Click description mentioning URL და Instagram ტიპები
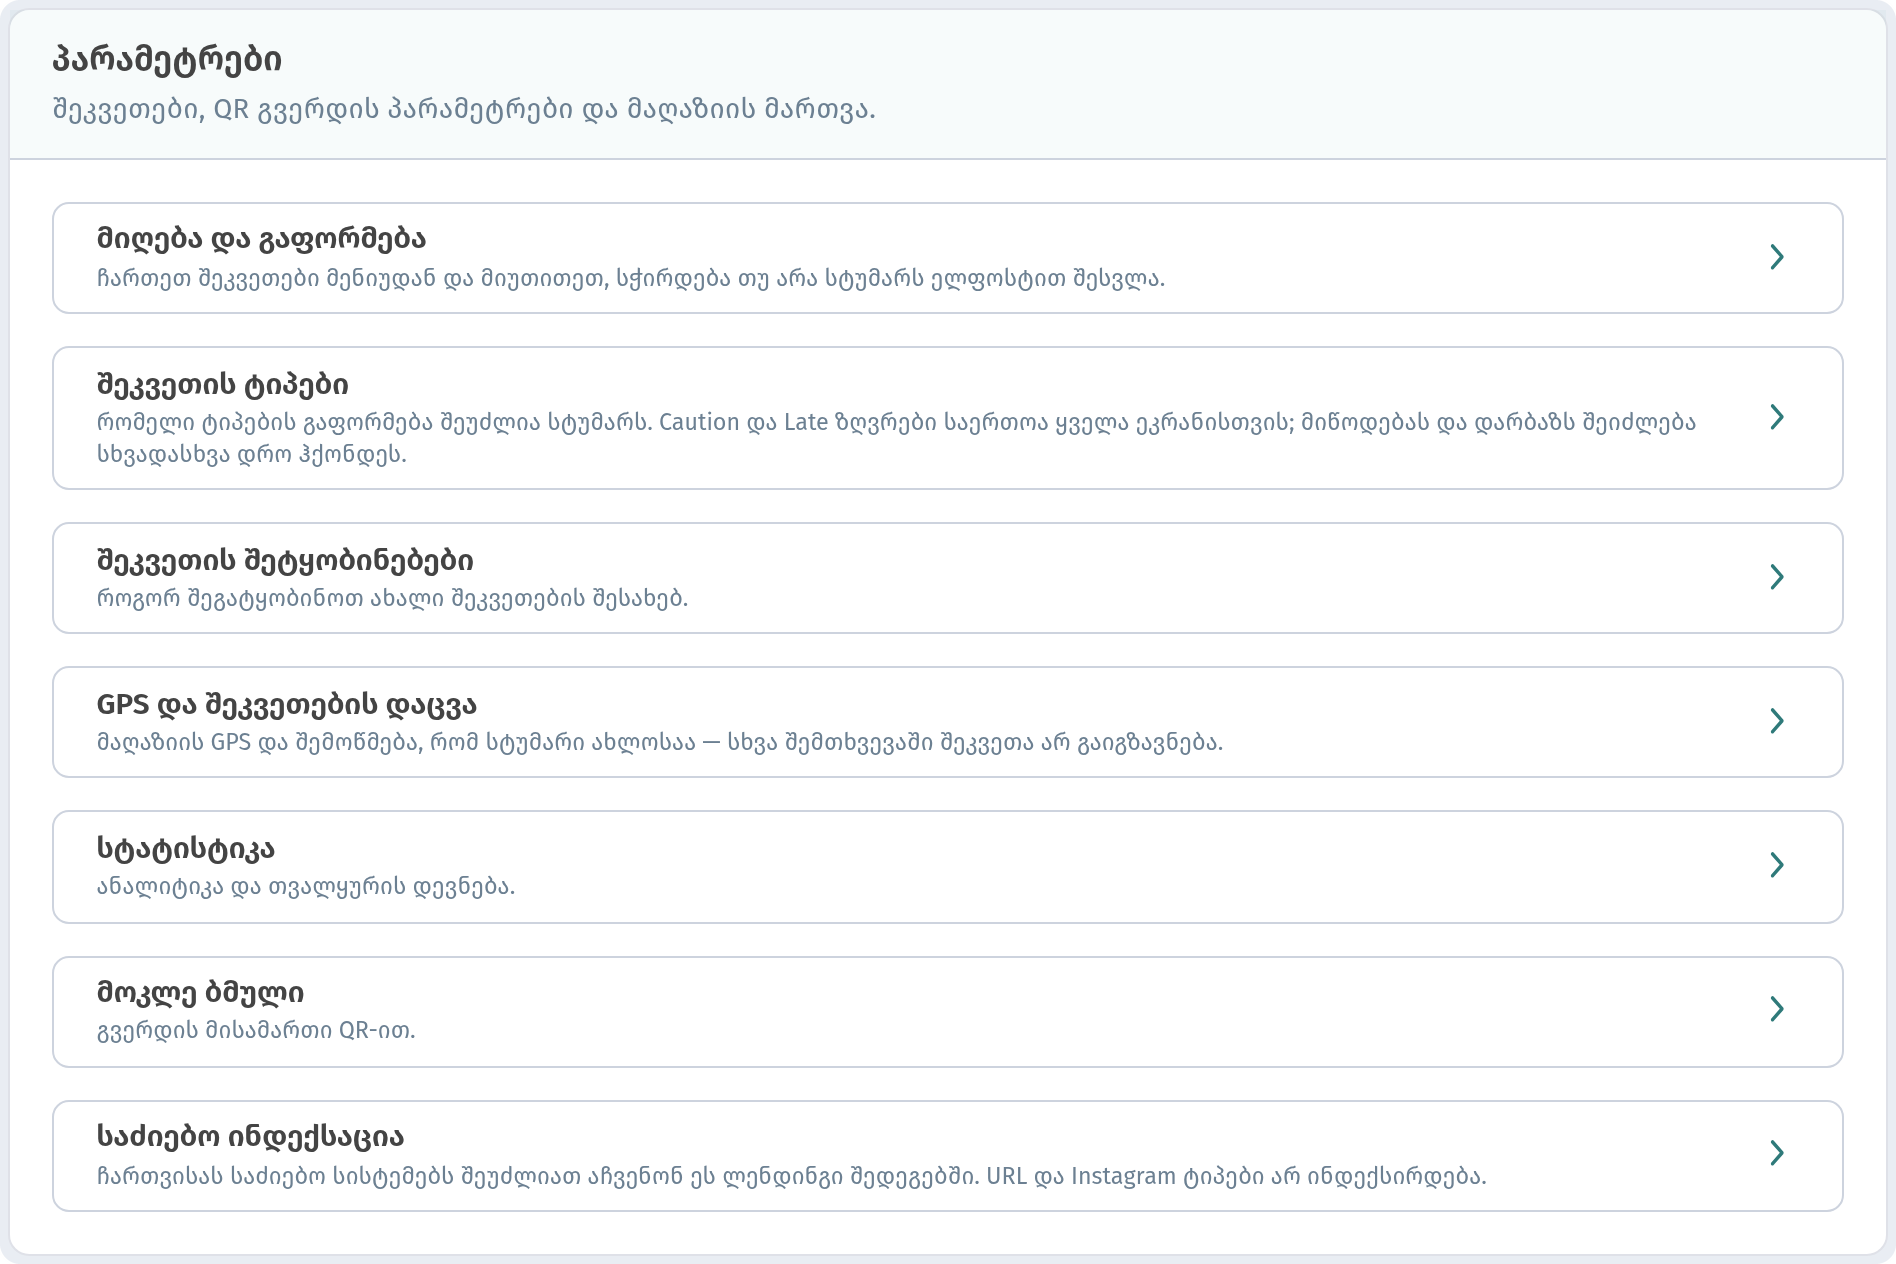 791,1175
